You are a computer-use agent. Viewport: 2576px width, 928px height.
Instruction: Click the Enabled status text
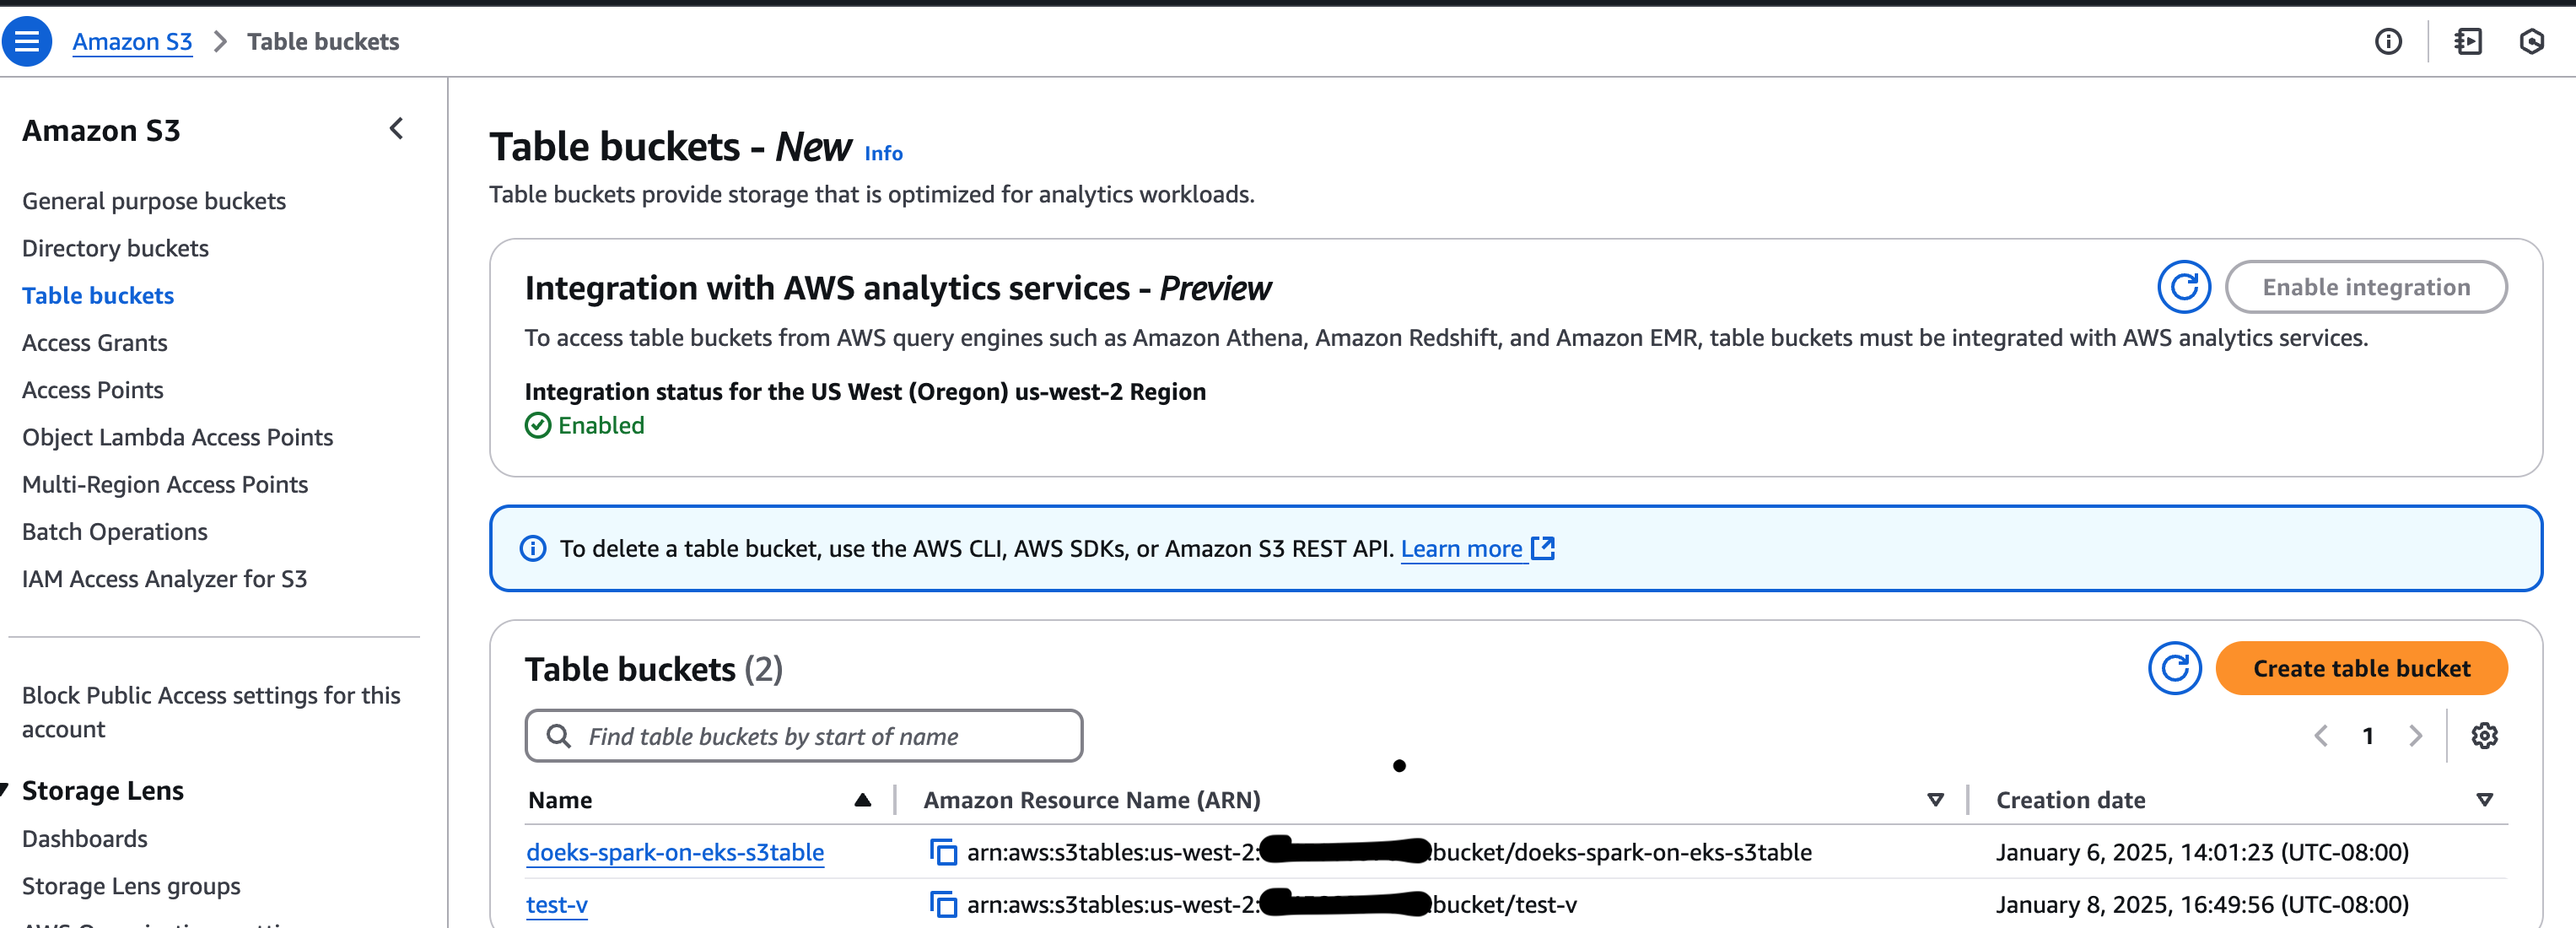tap(601, 425)
